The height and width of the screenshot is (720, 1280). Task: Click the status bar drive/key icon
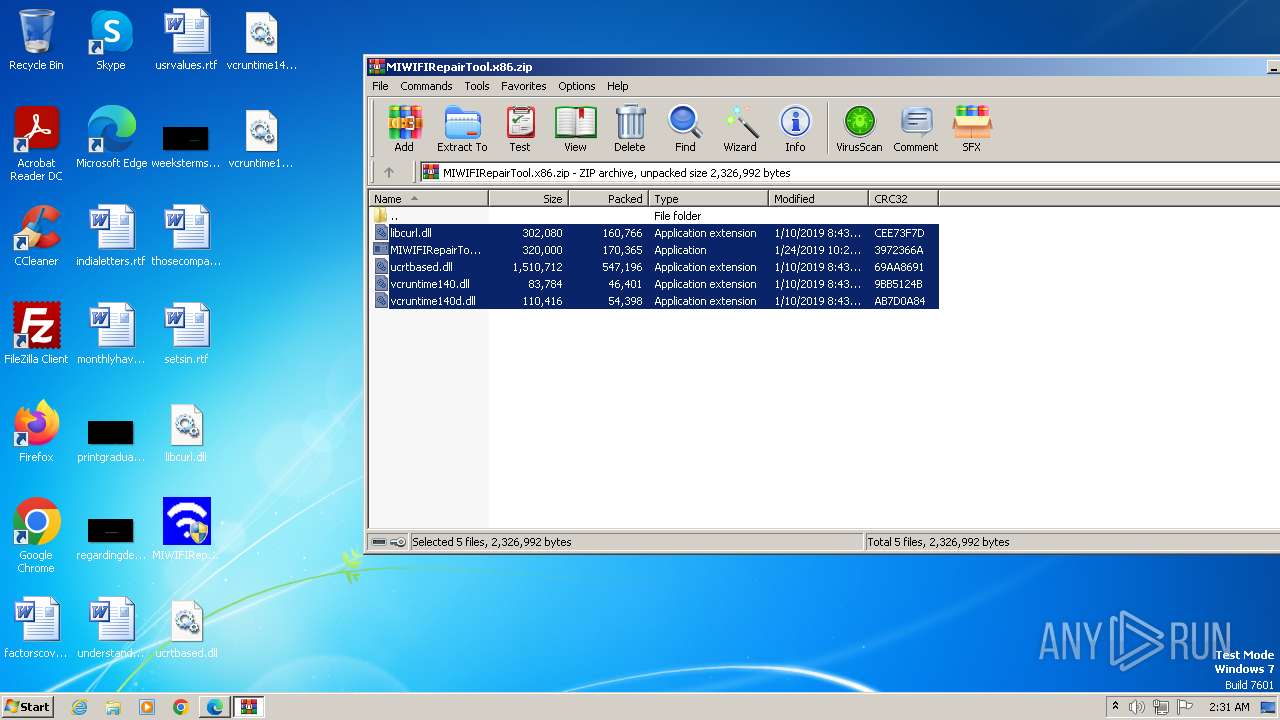388,542
